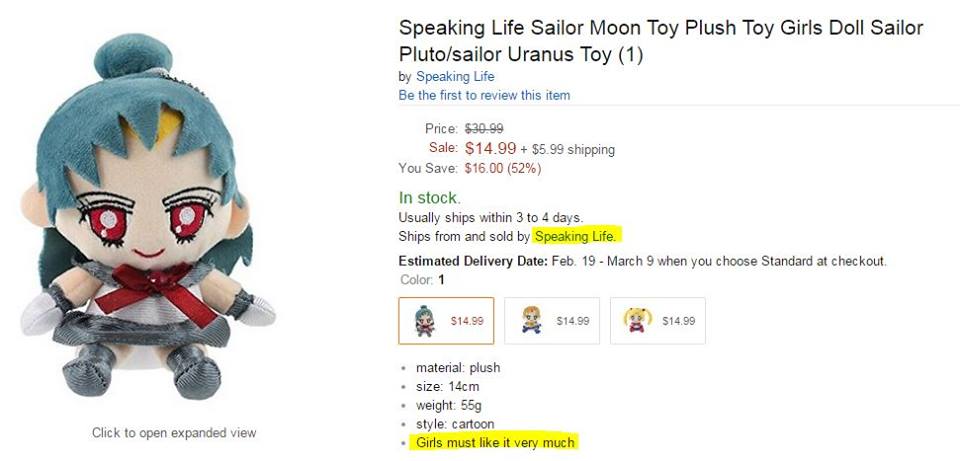This screenshot has width=960, height=461.
Task: Choose the Sailor Uranus doll color option
Action: (552, 321)
